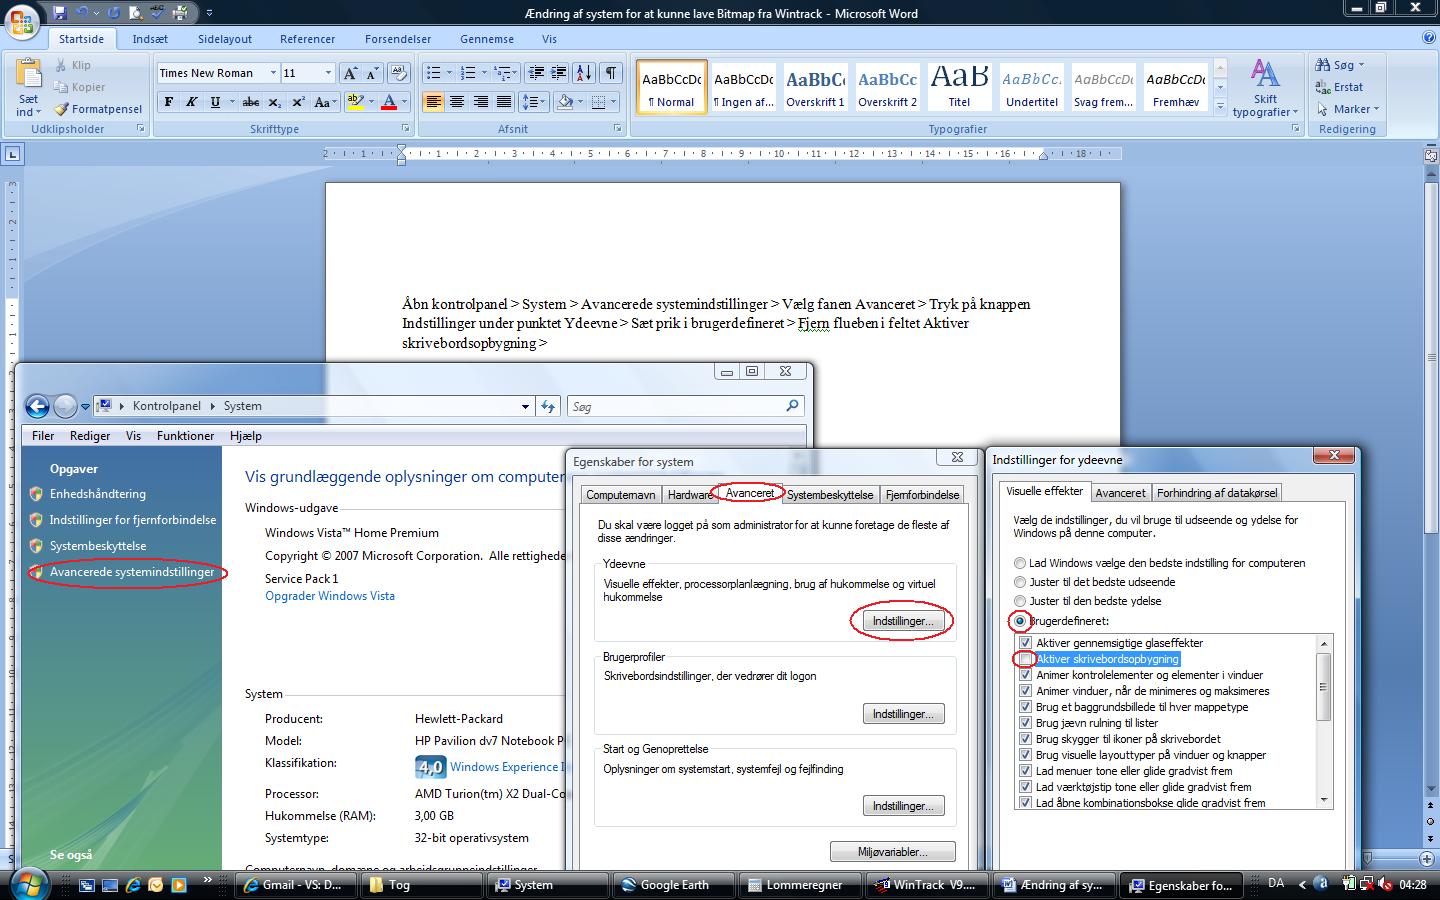1440x900 pixels.
Task: Open Funktioner menu in System window
Action: click(x=185, y=436)
